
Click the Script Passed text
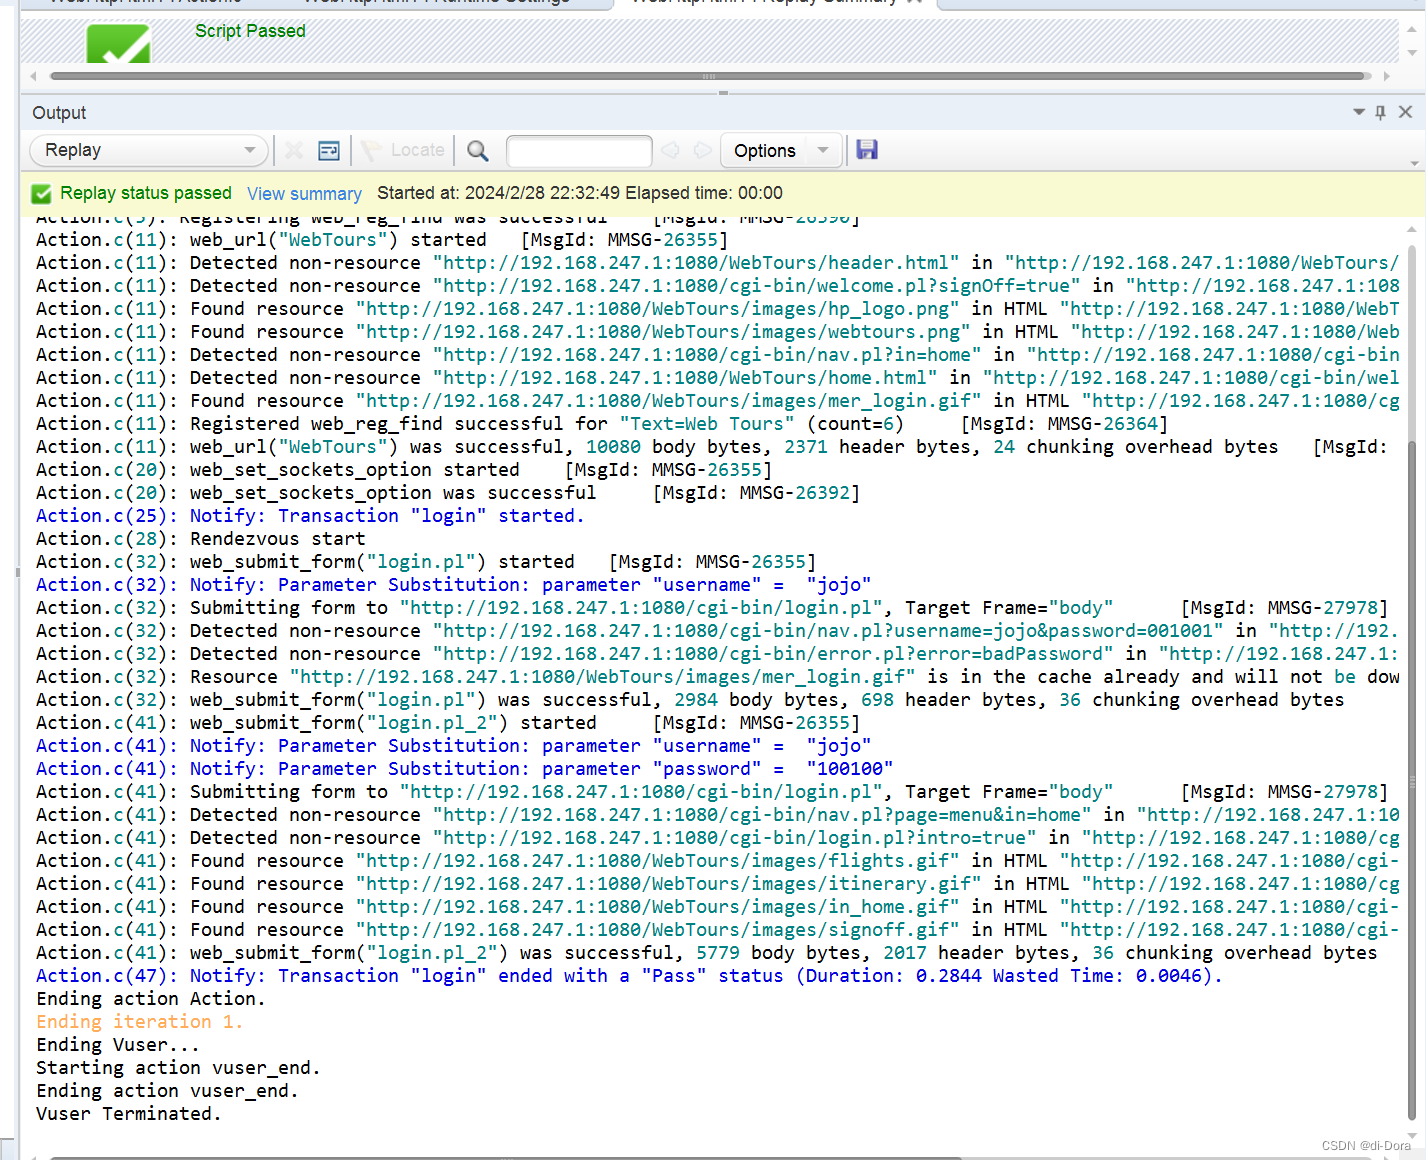(x=250, y=31)
